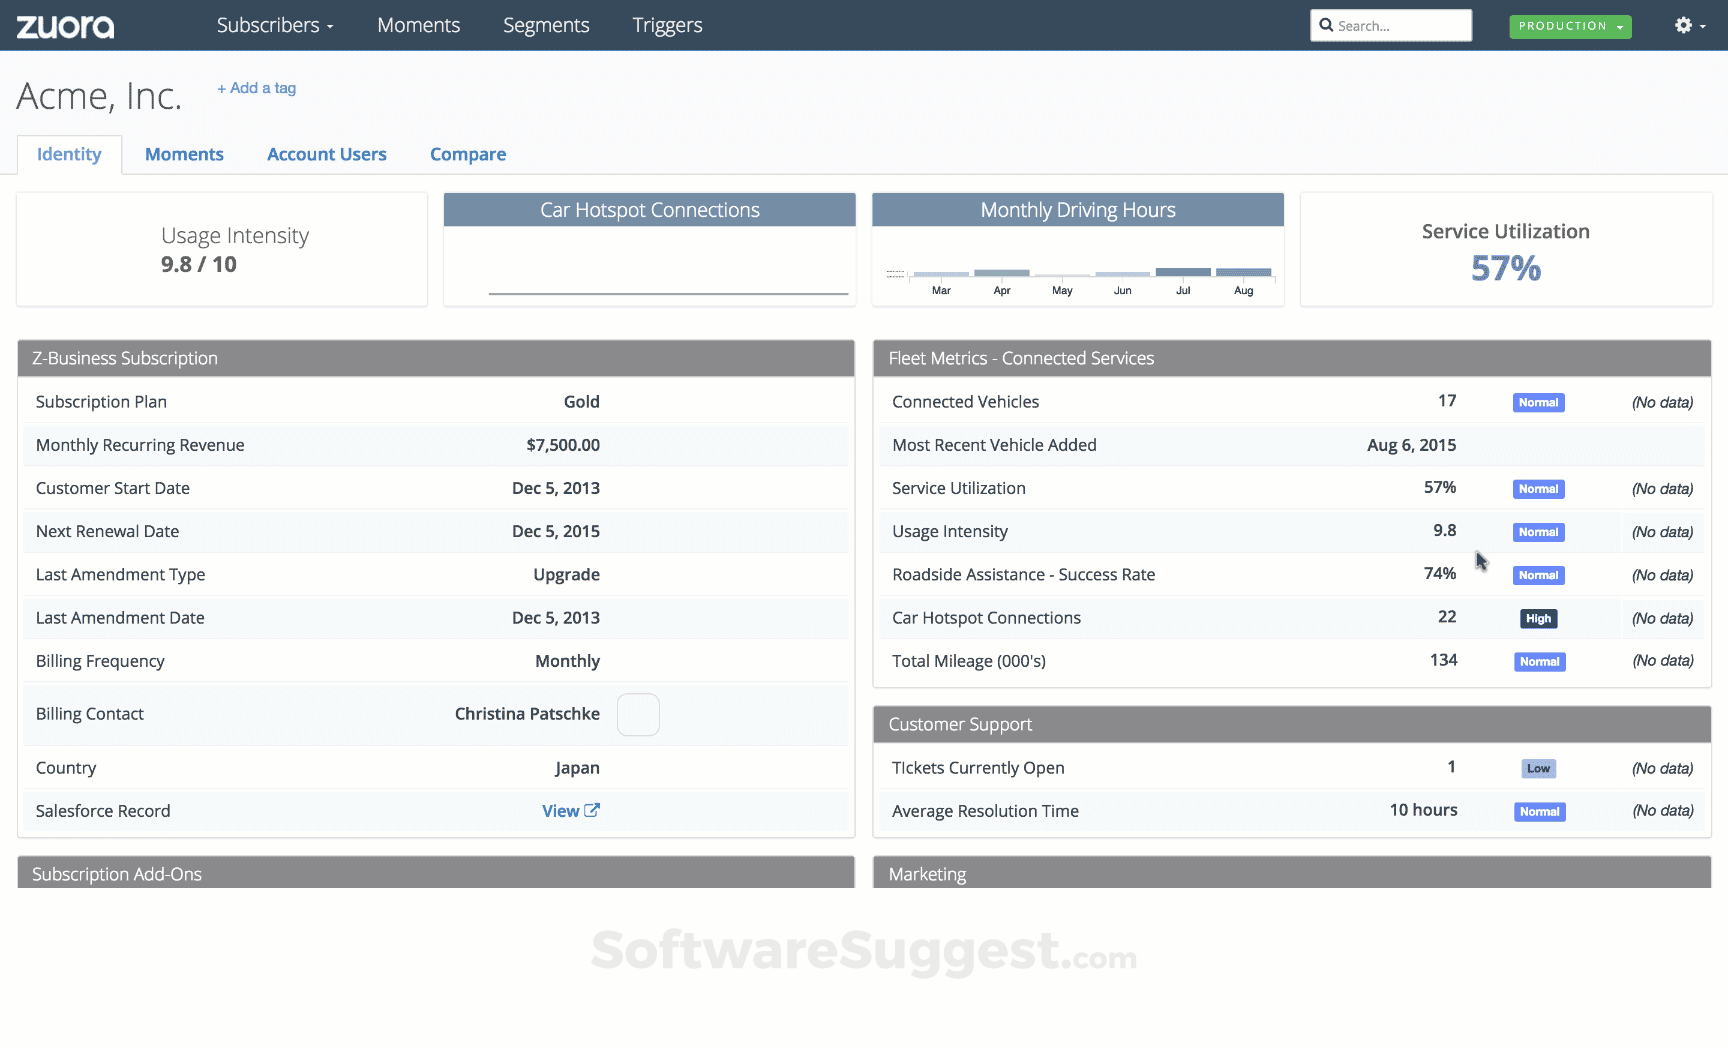Switch to the Account Users tab
Image resolution: width=1728 pixels, height=1048 pixels.
click(326, 155)
